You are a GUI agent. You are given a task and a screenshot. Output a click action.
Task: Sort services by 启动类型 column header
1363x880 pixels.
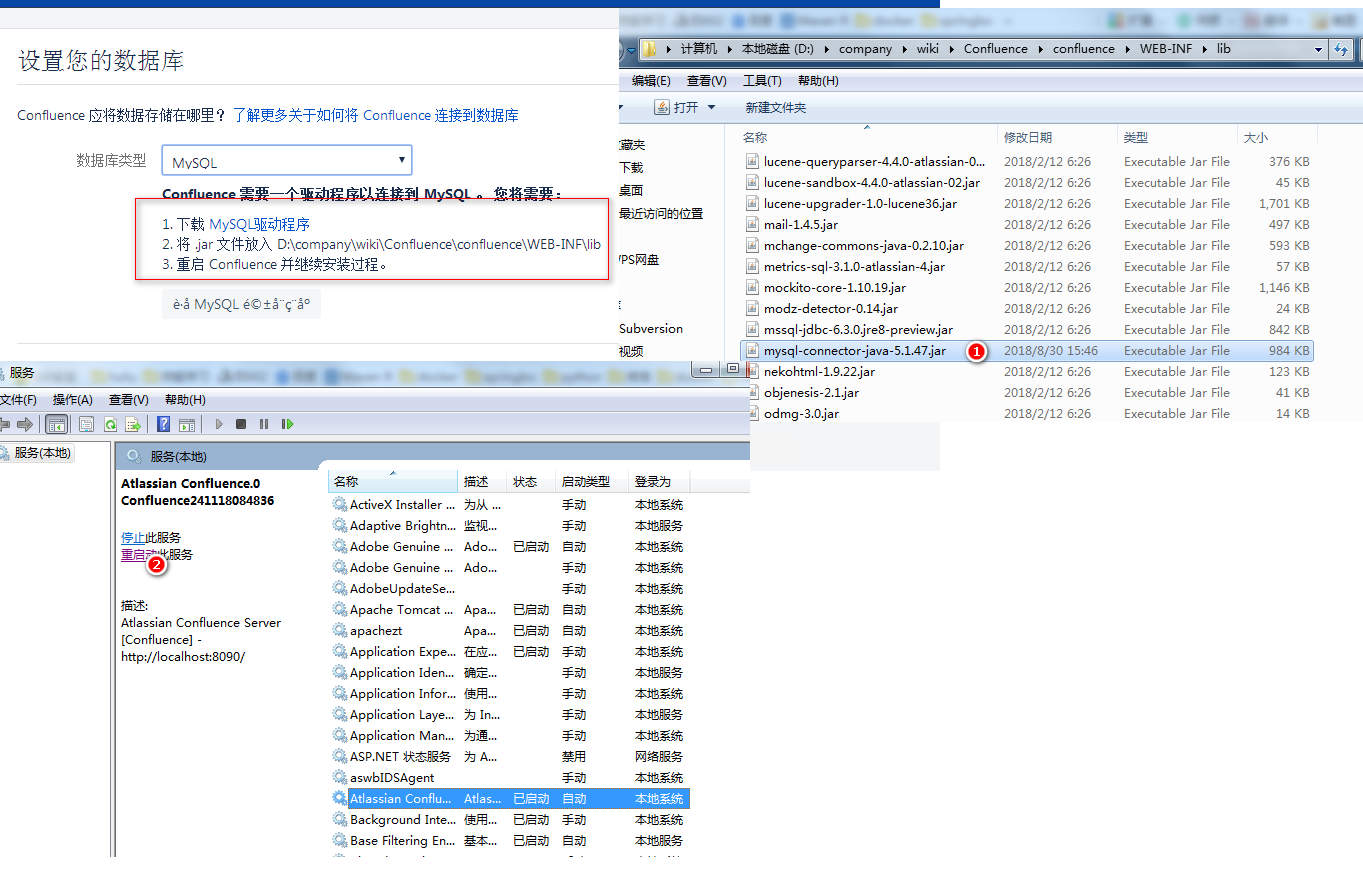(x=591, y=482)
